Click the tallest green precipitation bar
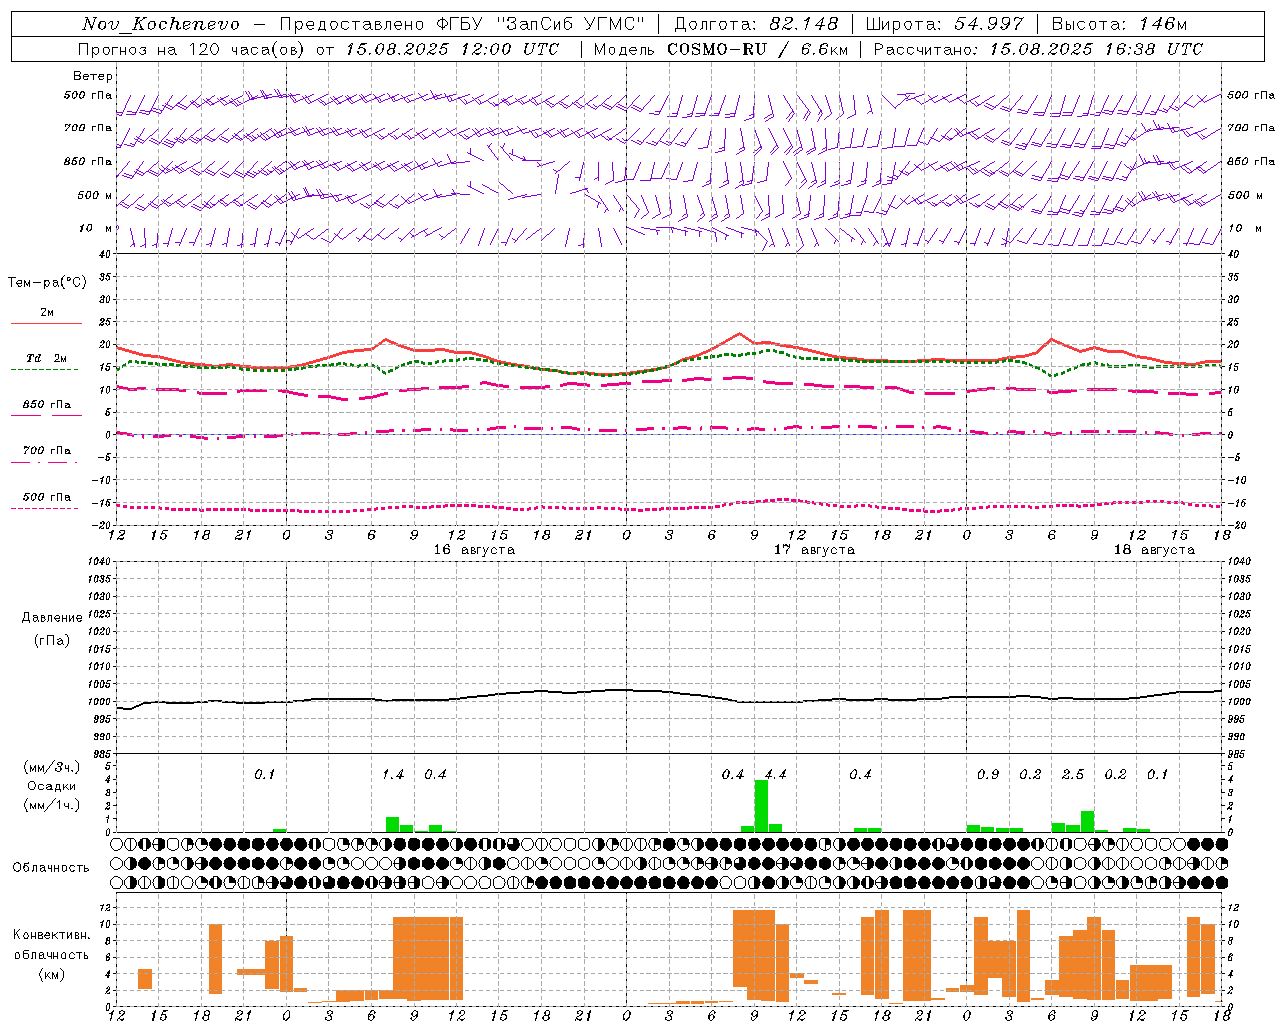This screenshot has height=1024, width=1280. pos(761,806)
